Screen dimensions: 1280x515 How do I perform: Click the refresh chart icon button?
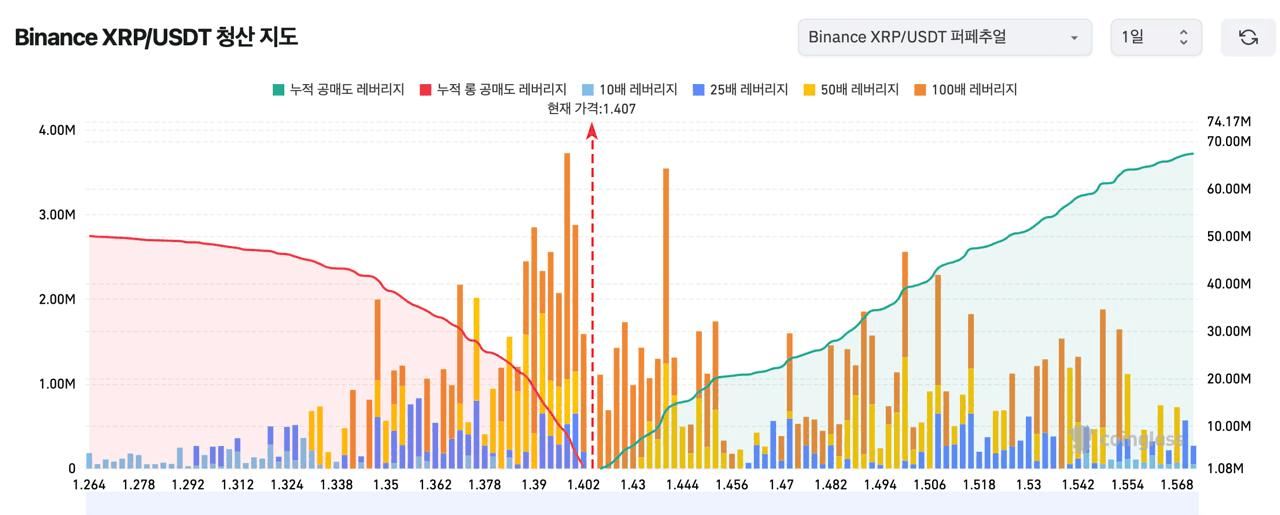[x=1248, y=37]
